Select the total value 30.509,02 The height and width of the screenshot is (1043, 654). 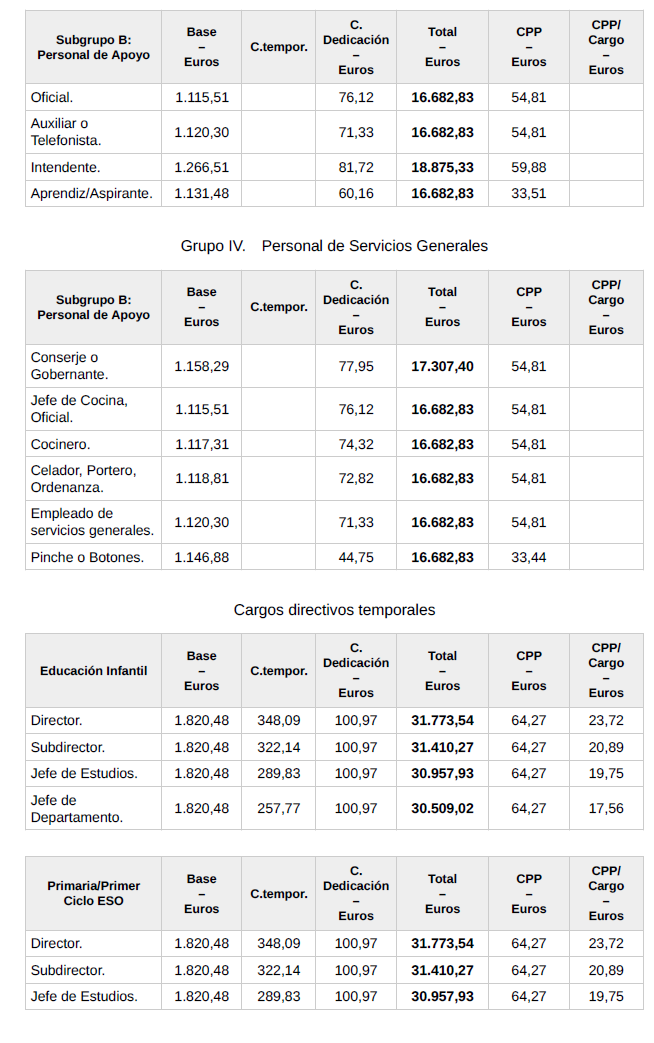[442, 808]
